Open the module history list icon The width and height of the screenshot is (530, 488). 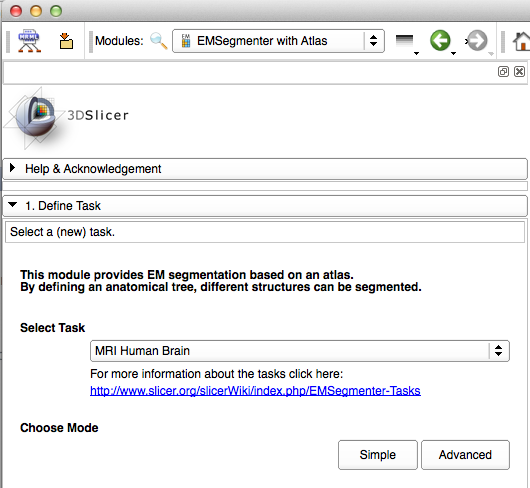tap(405, 41)
